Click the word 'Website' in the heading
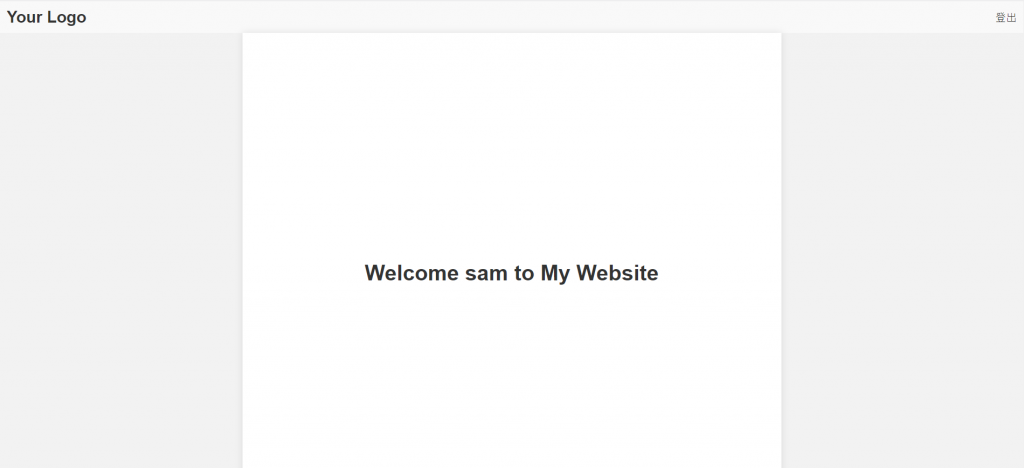This screenshot has height=468, width=1024. pos(617,273)
